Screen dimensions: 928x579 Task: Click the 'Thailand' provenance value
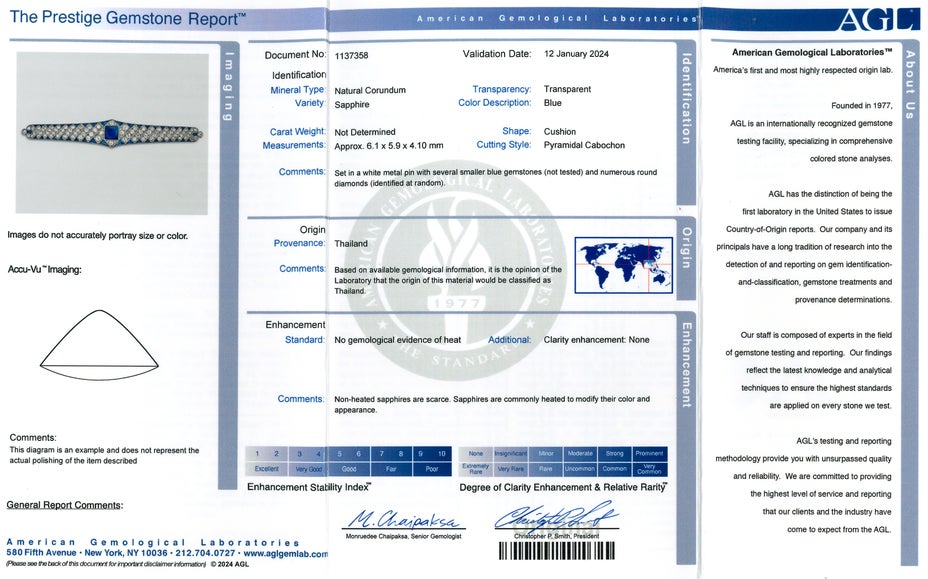351,244
